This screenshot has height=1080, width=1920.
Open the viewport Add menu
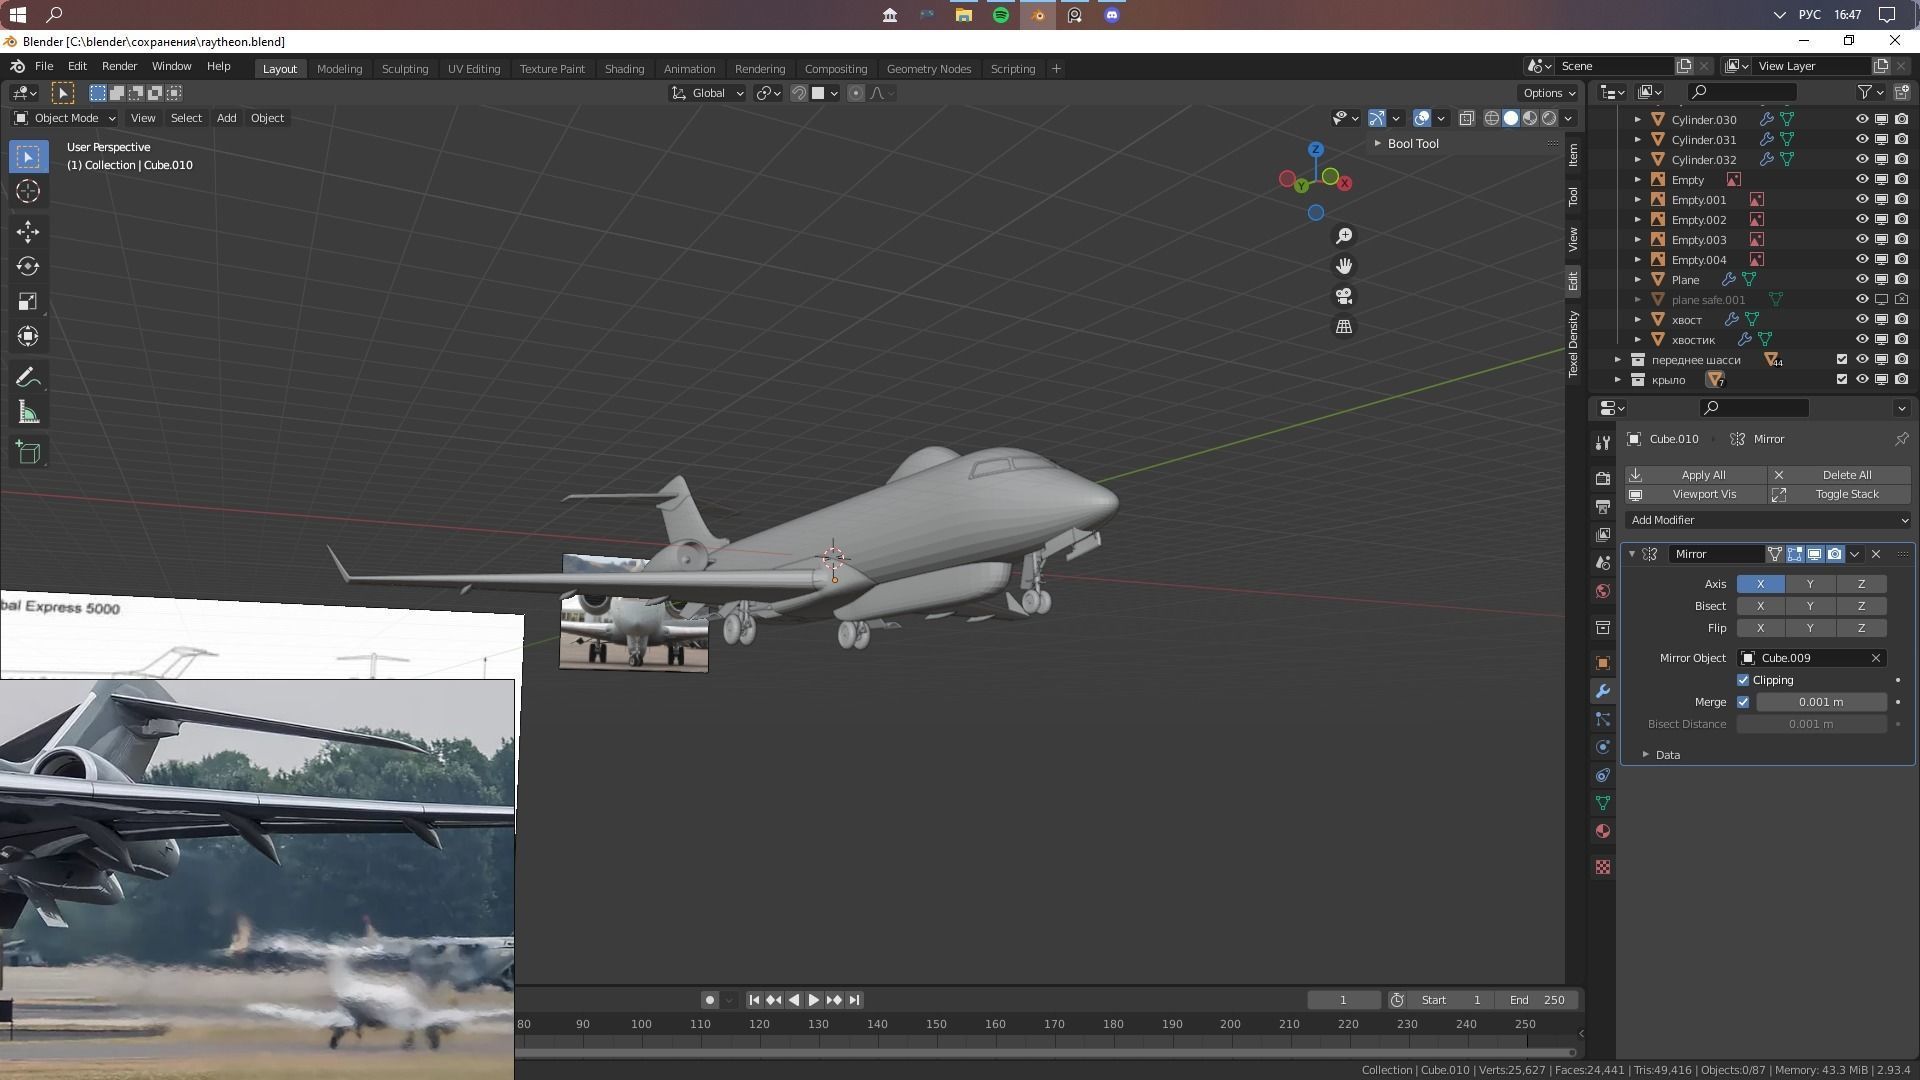(x=227, y=118)
